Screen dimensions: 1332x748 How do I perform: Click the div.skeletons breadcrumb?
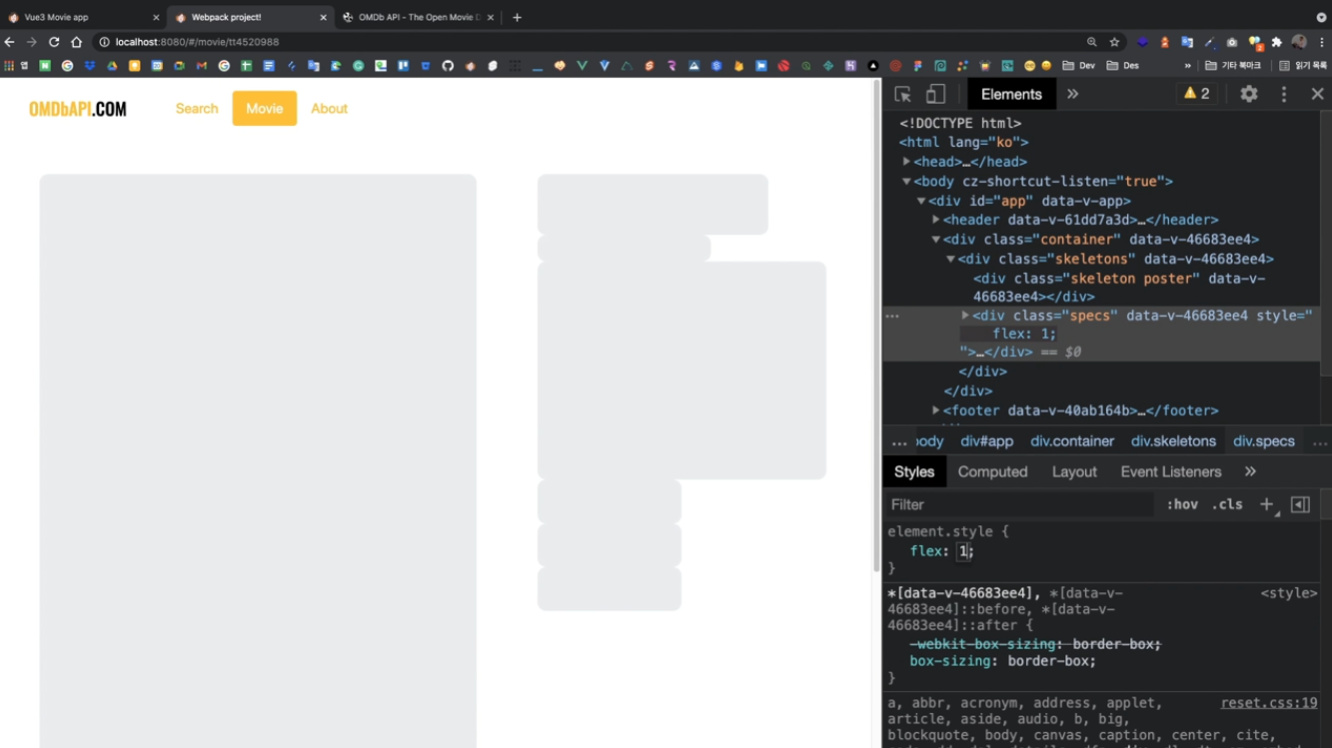(x=1173, y=441)
